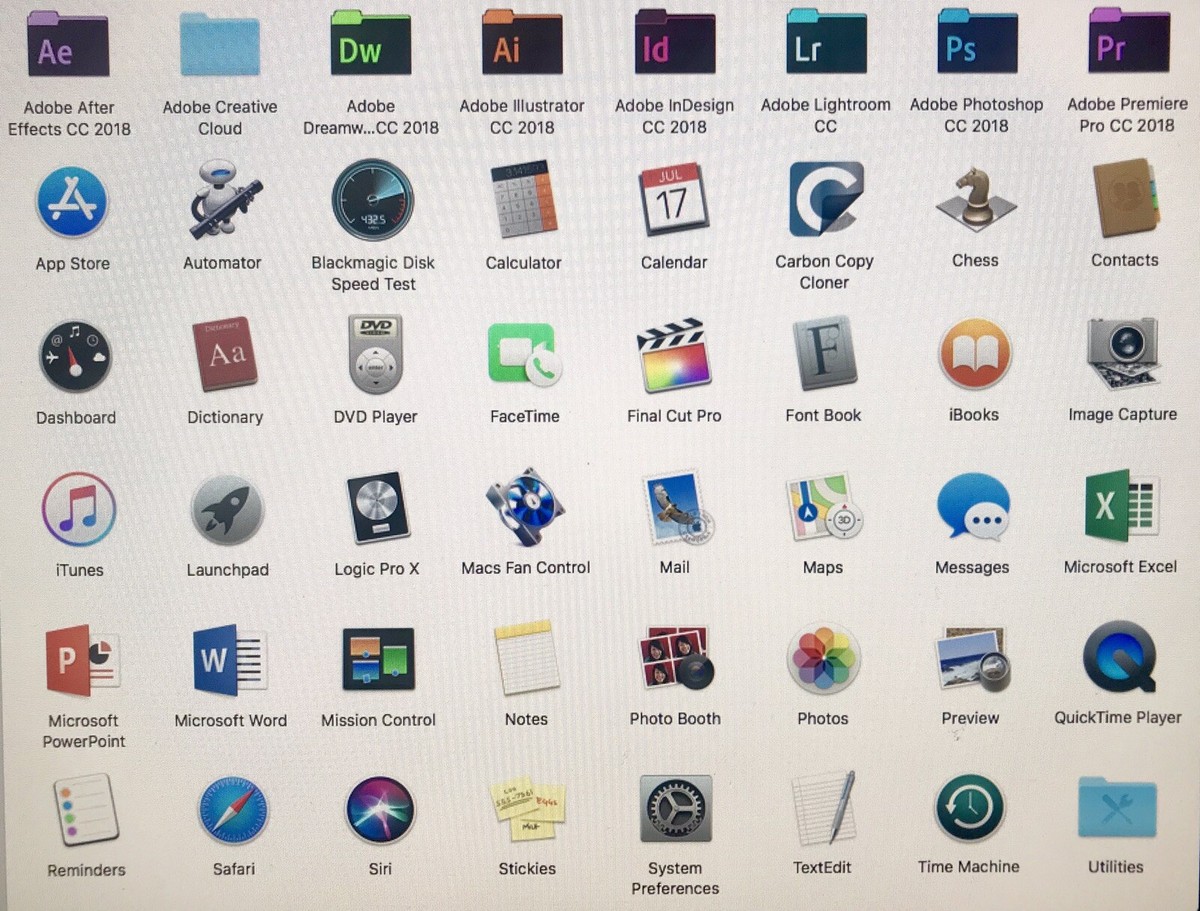Open the Adobe Creative Cloud folder

click(219, 44)
